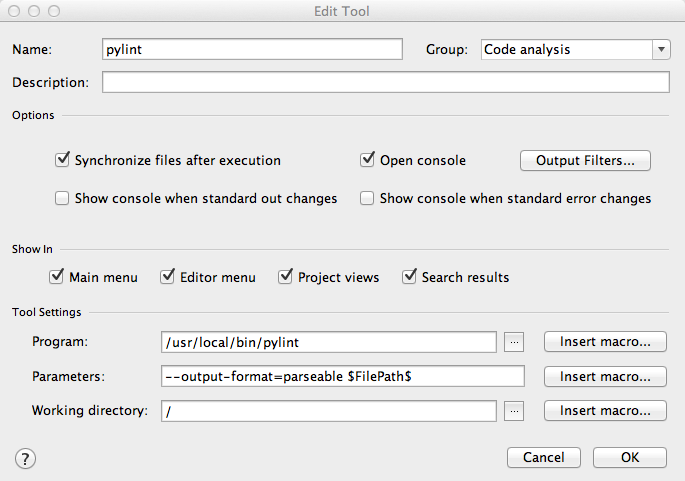Image resolution: width=685 pixels, height=481 pixels.
Task: Focus the Name field containing pylint
Action: pyautogui.click(x=252, y=49)
